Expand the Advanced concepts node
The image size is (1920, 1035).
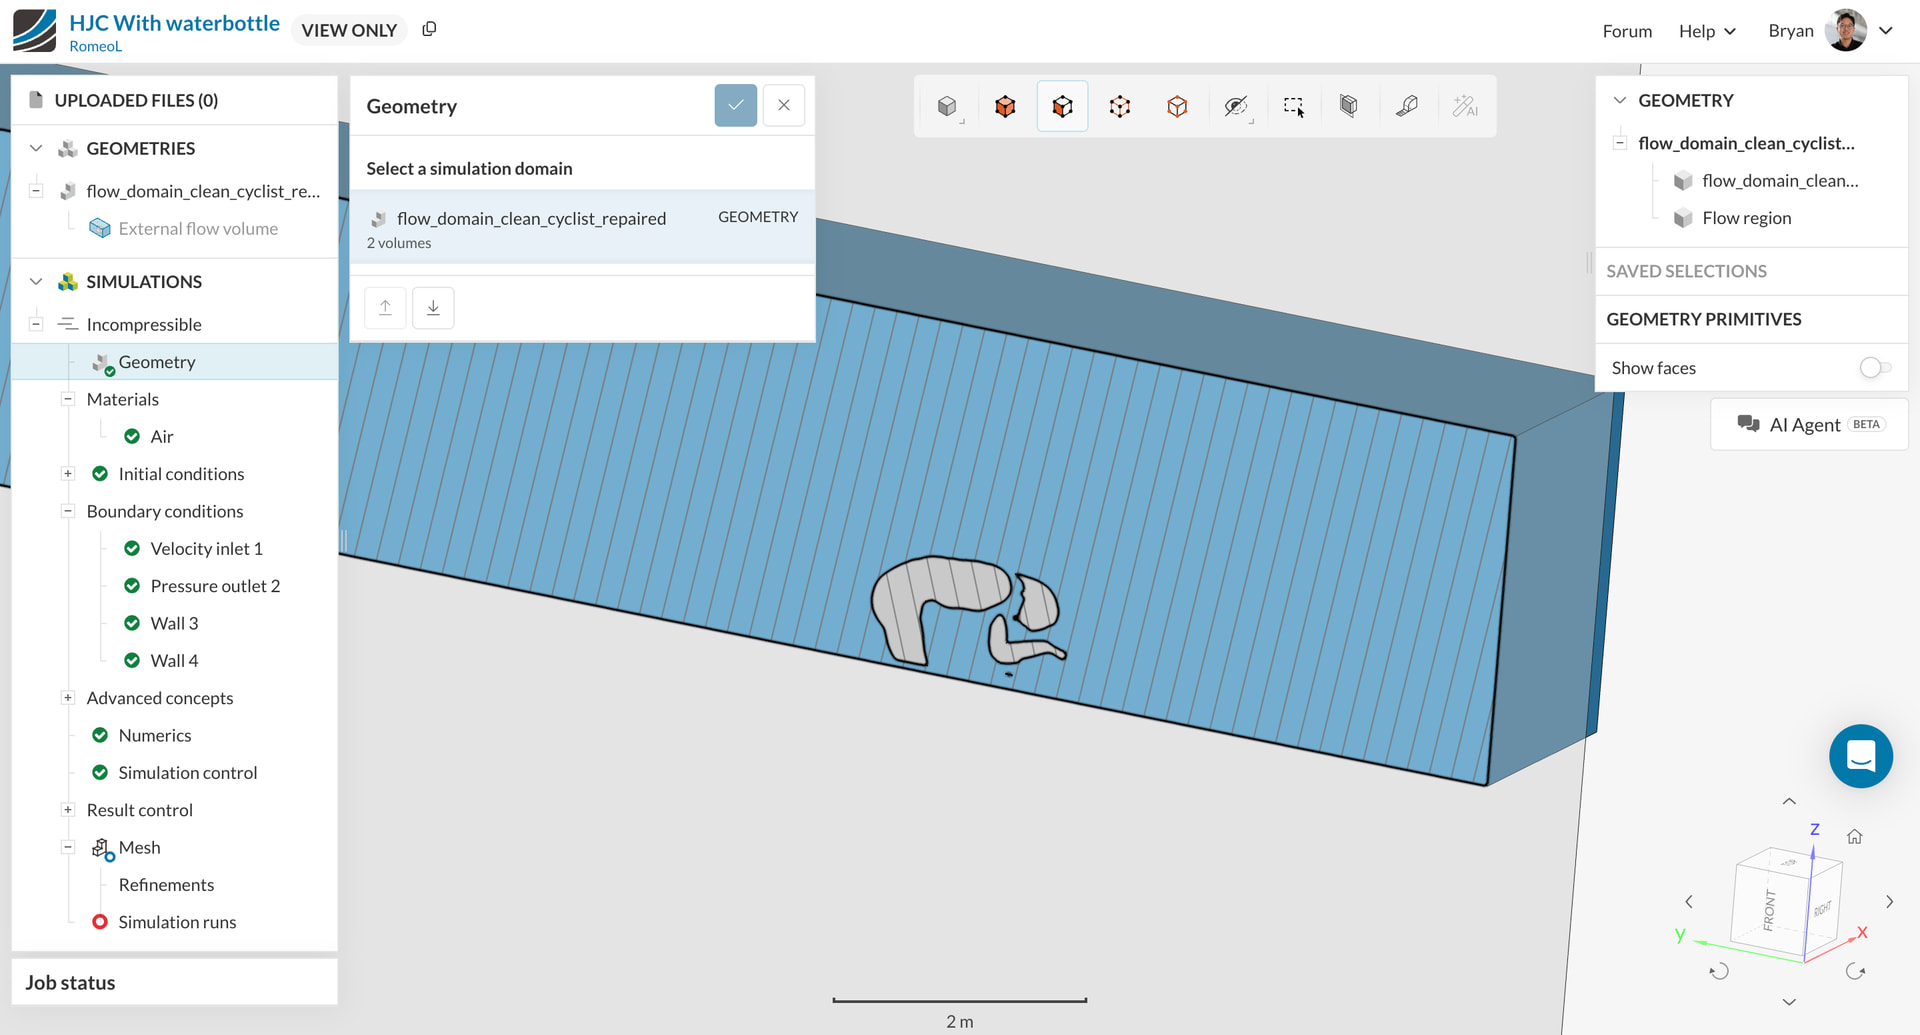[68, 698]
